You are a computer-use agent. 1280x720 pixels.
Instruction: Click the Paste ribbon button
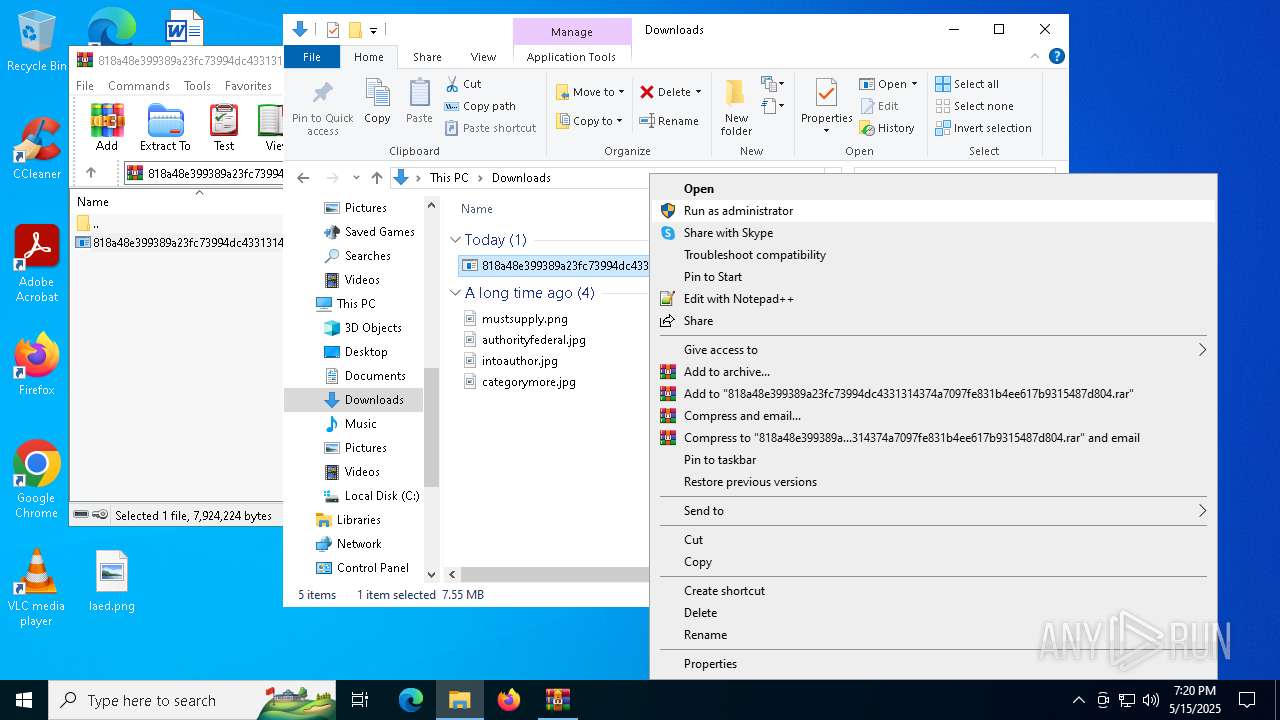(419, 101)
